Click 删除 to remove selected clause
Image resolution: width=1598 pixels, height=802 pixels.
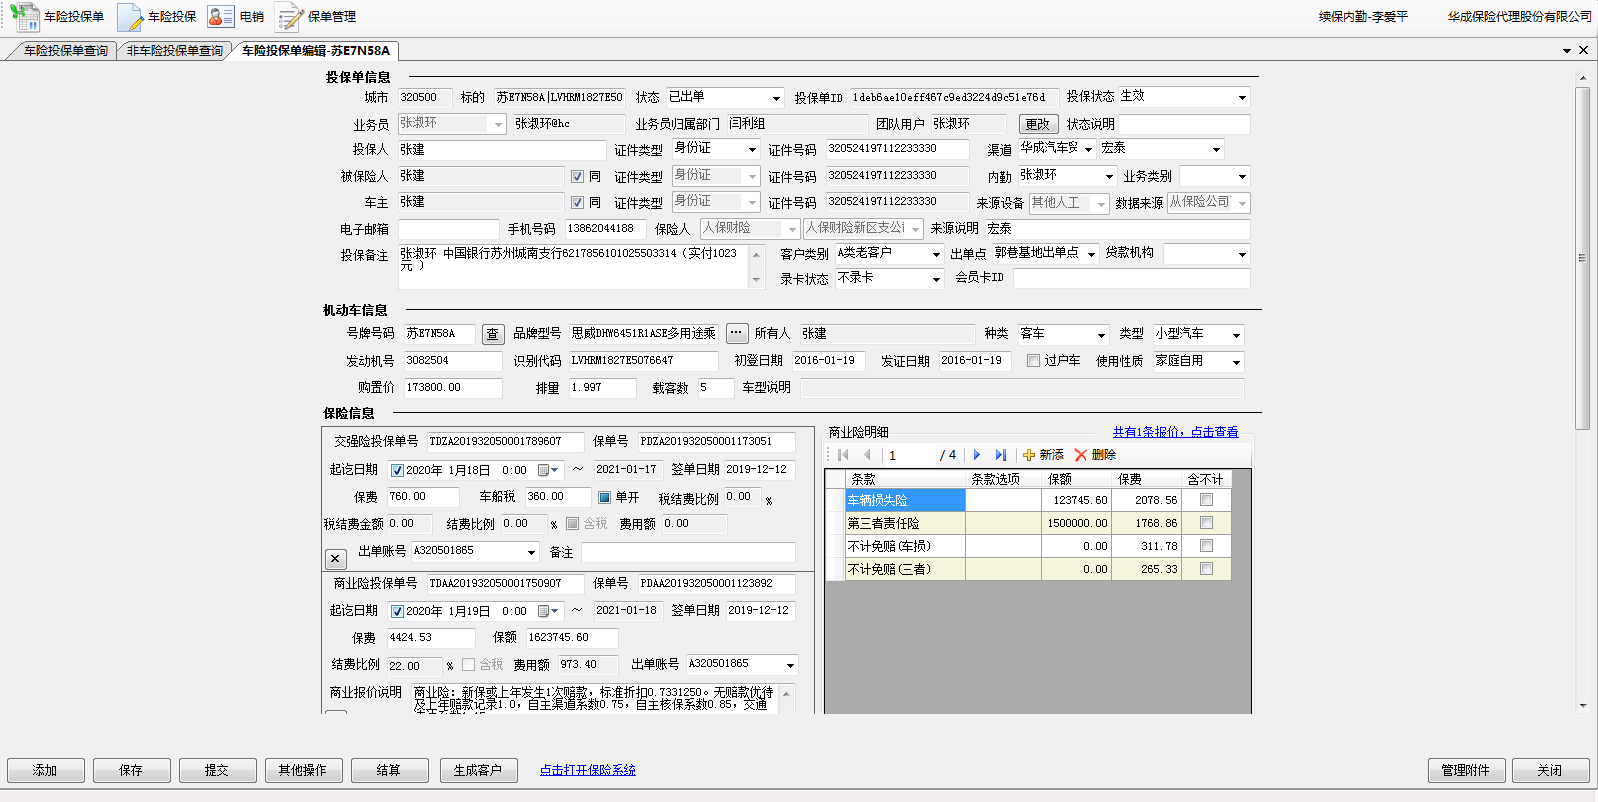(x=1095, y=455)
